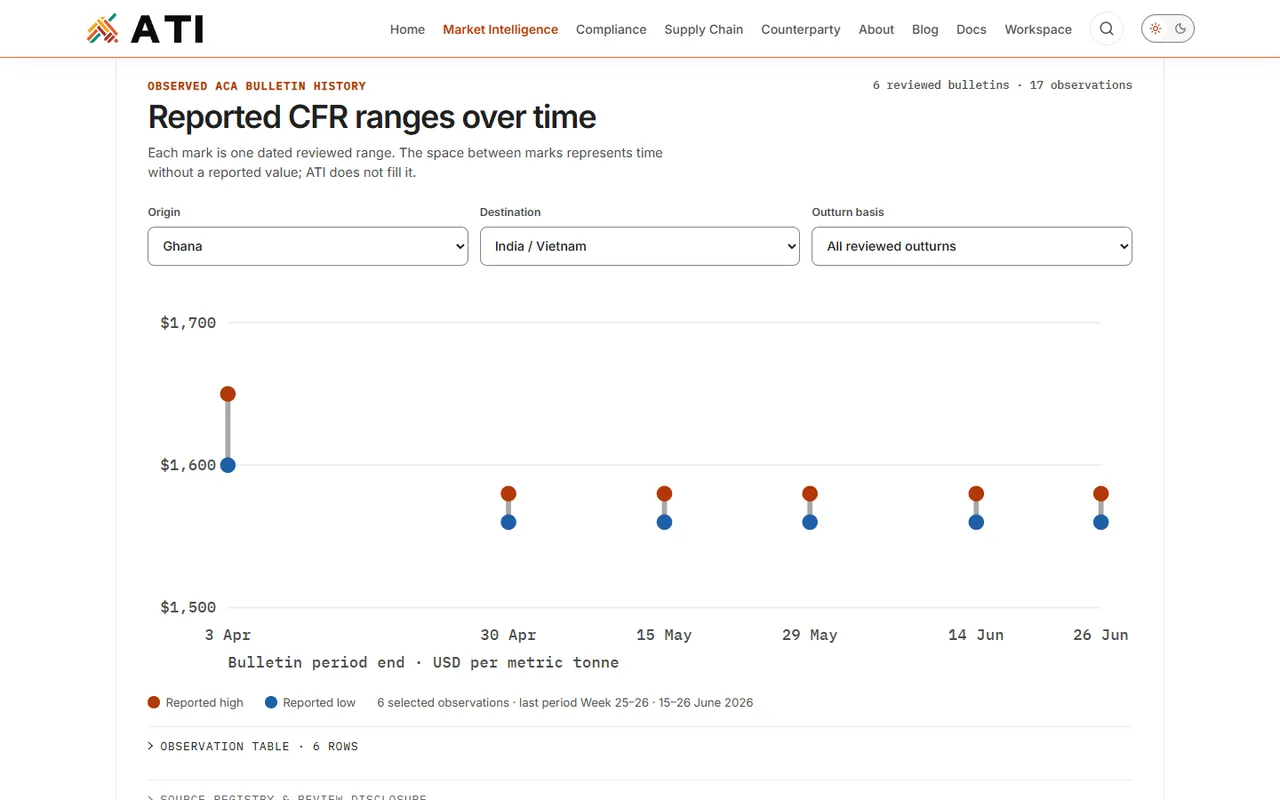Click the 30 Apr date label
The width and height of the screenshot is (1280, 800).
tap(508, 635)
